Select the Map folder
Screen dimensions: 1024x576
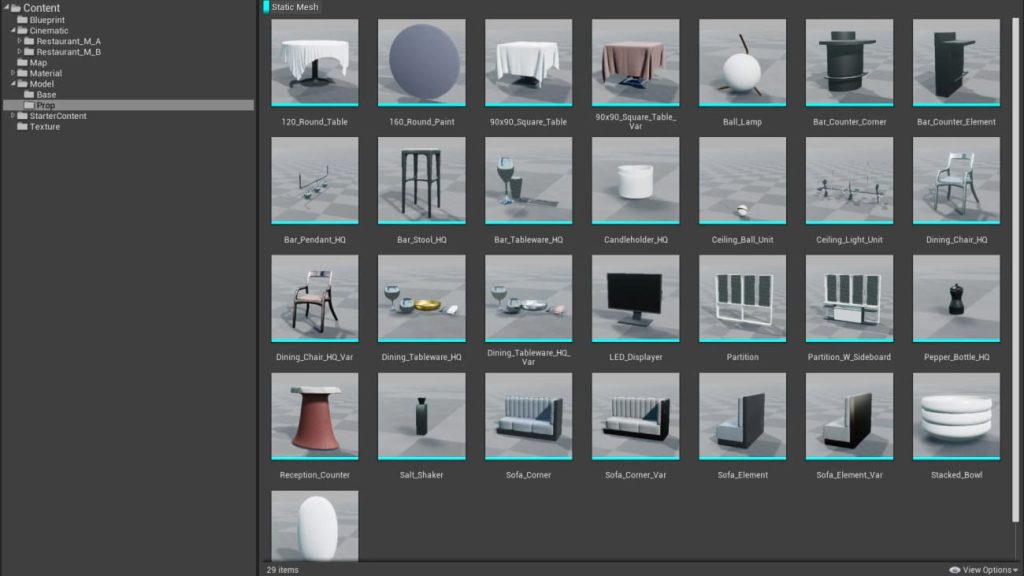38,63
